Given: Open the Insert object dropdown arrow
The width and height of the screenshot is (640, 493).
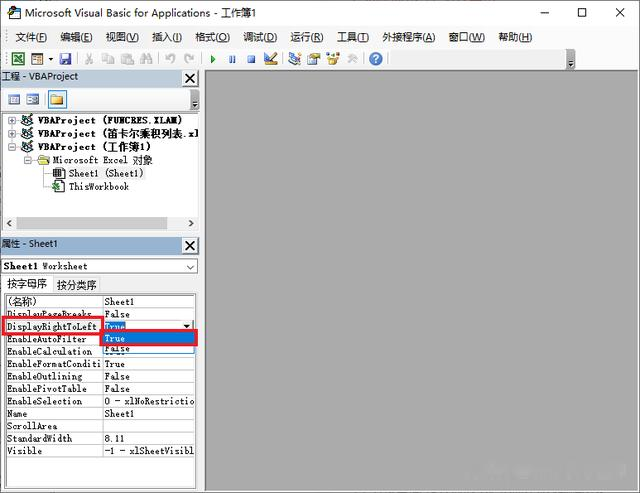Looking at the screenshot, I should tap(51, 59).
